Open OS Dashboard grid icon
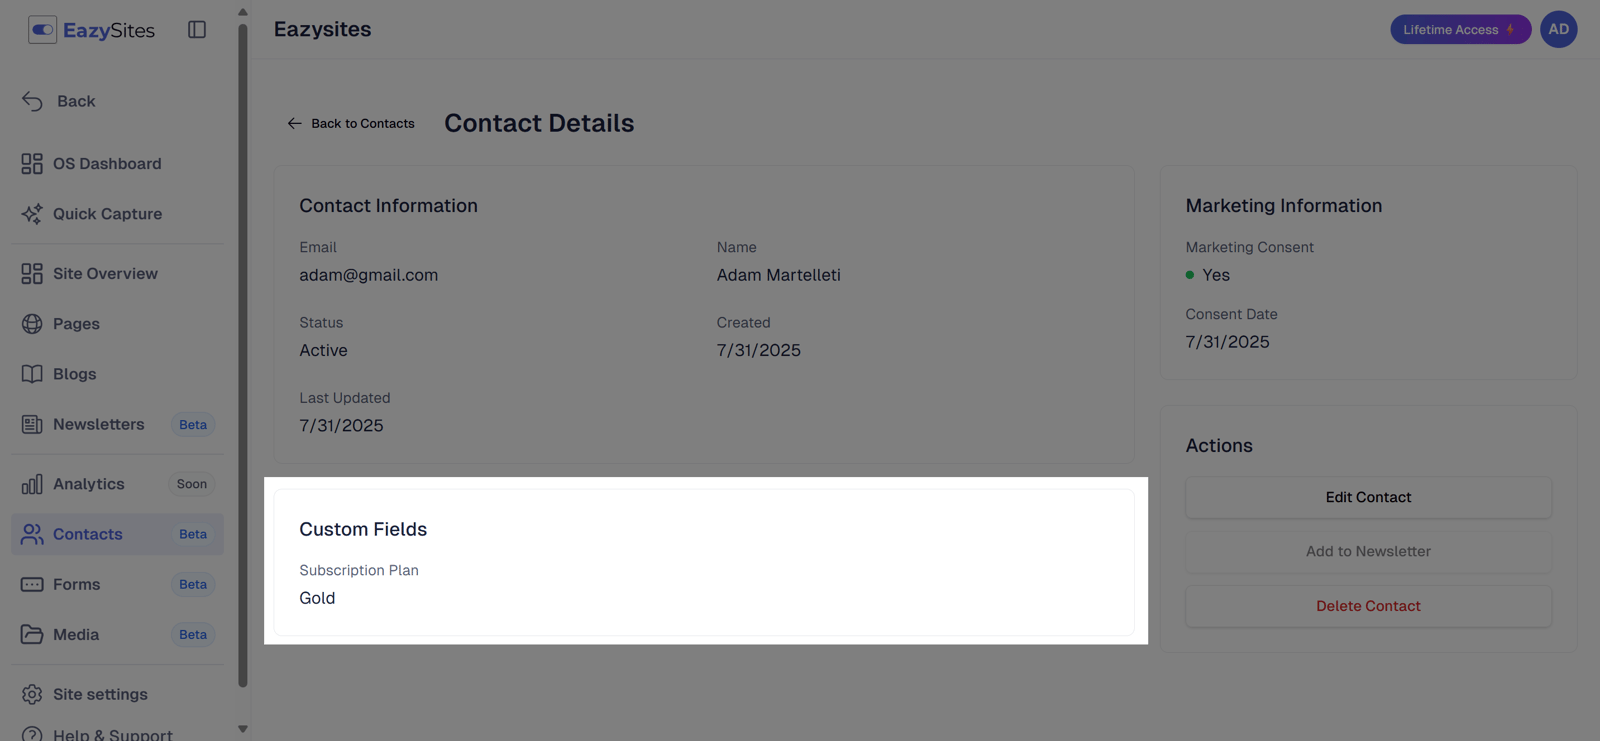The image size is (1600, 741). (x=32, y=164)
